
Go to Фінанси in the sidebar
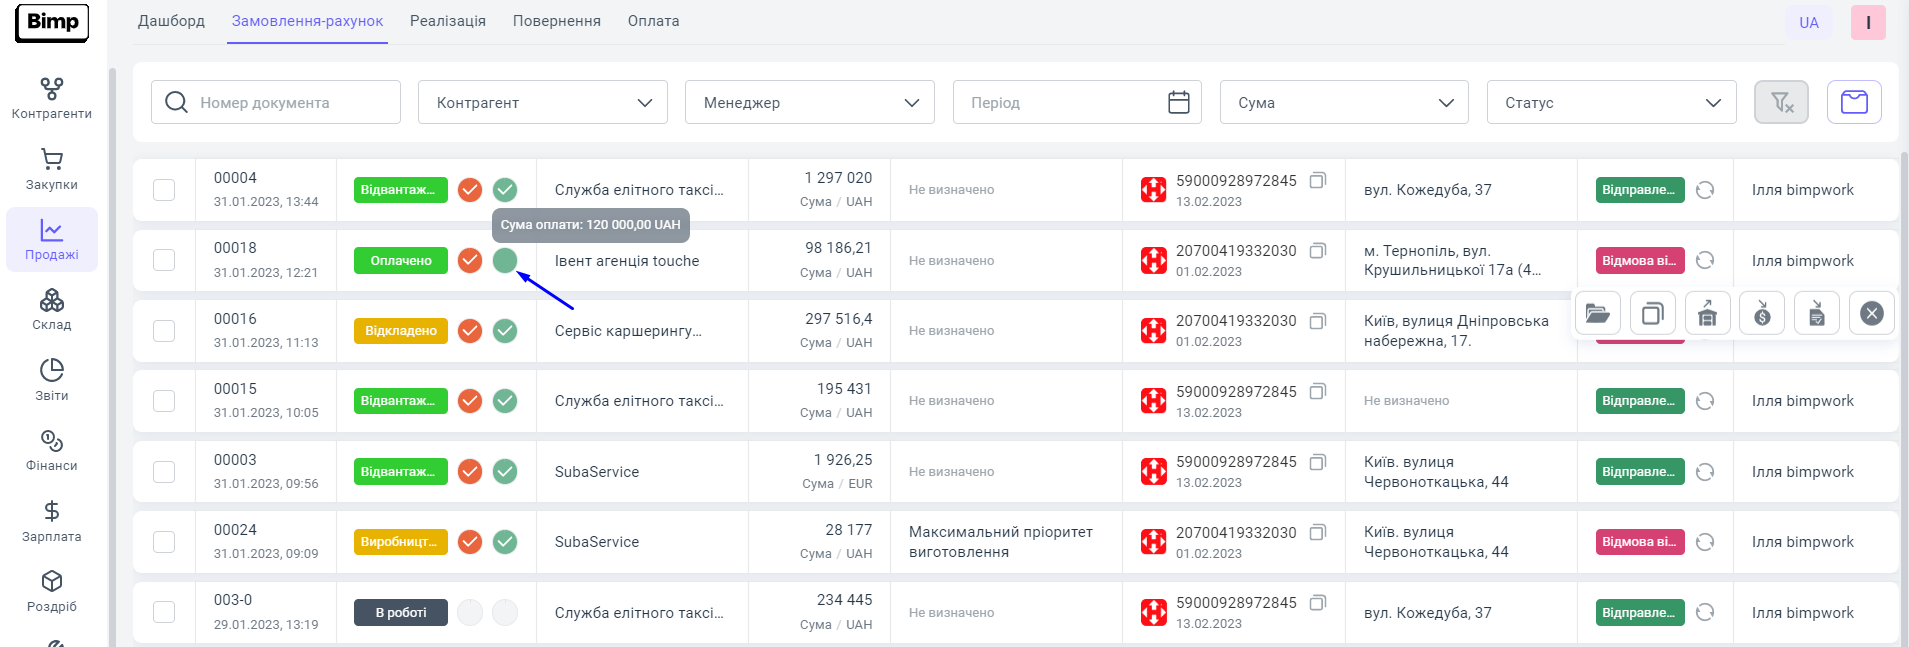(x=52, y=451)
